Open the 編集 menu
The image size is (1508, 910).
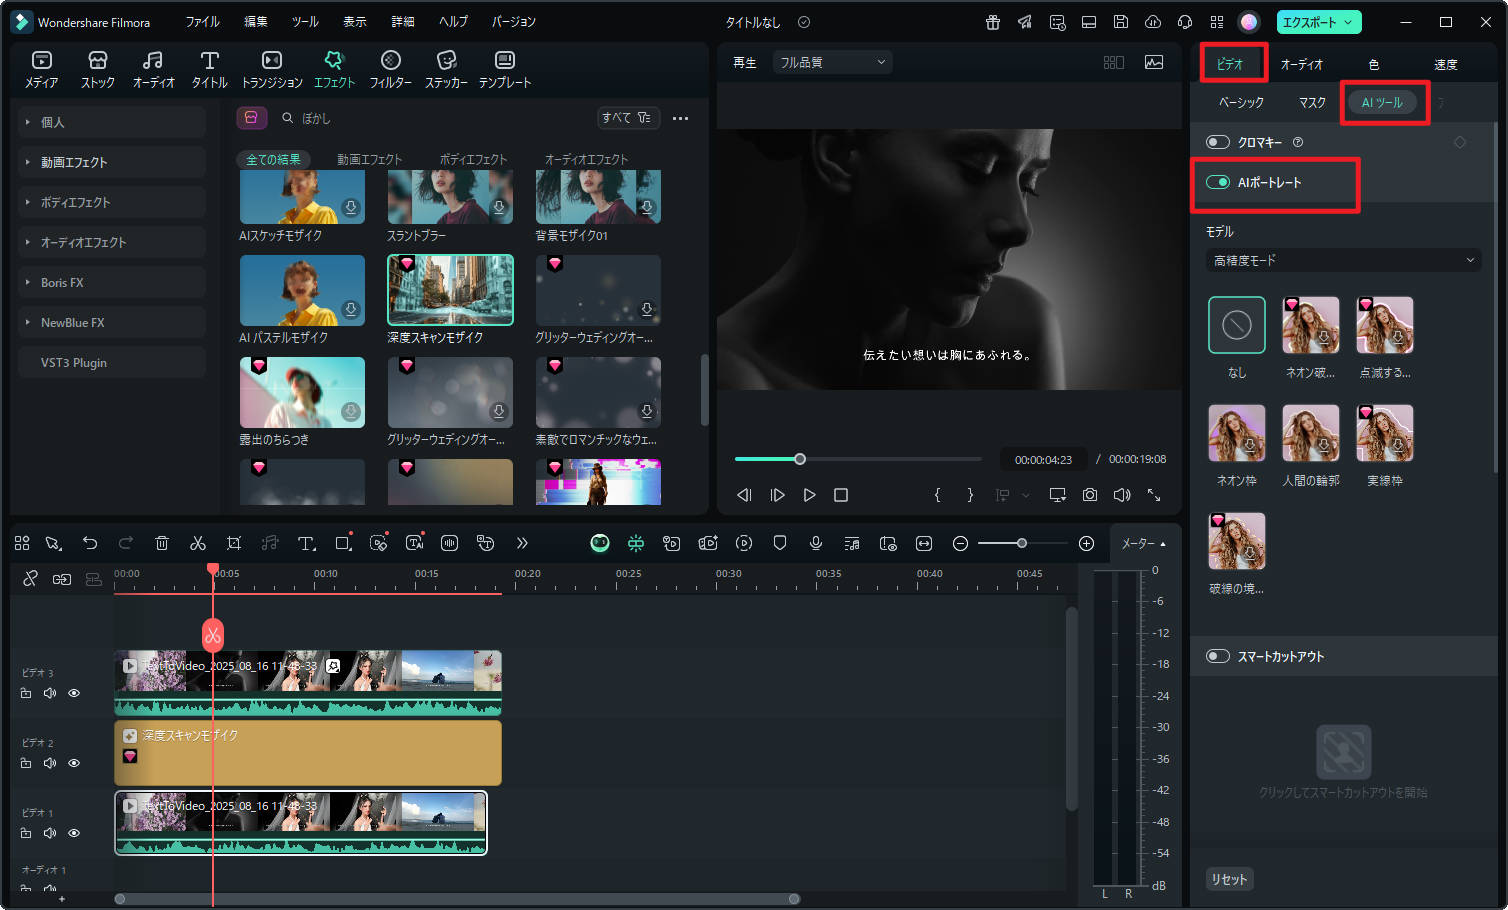[x=256, y=22]
